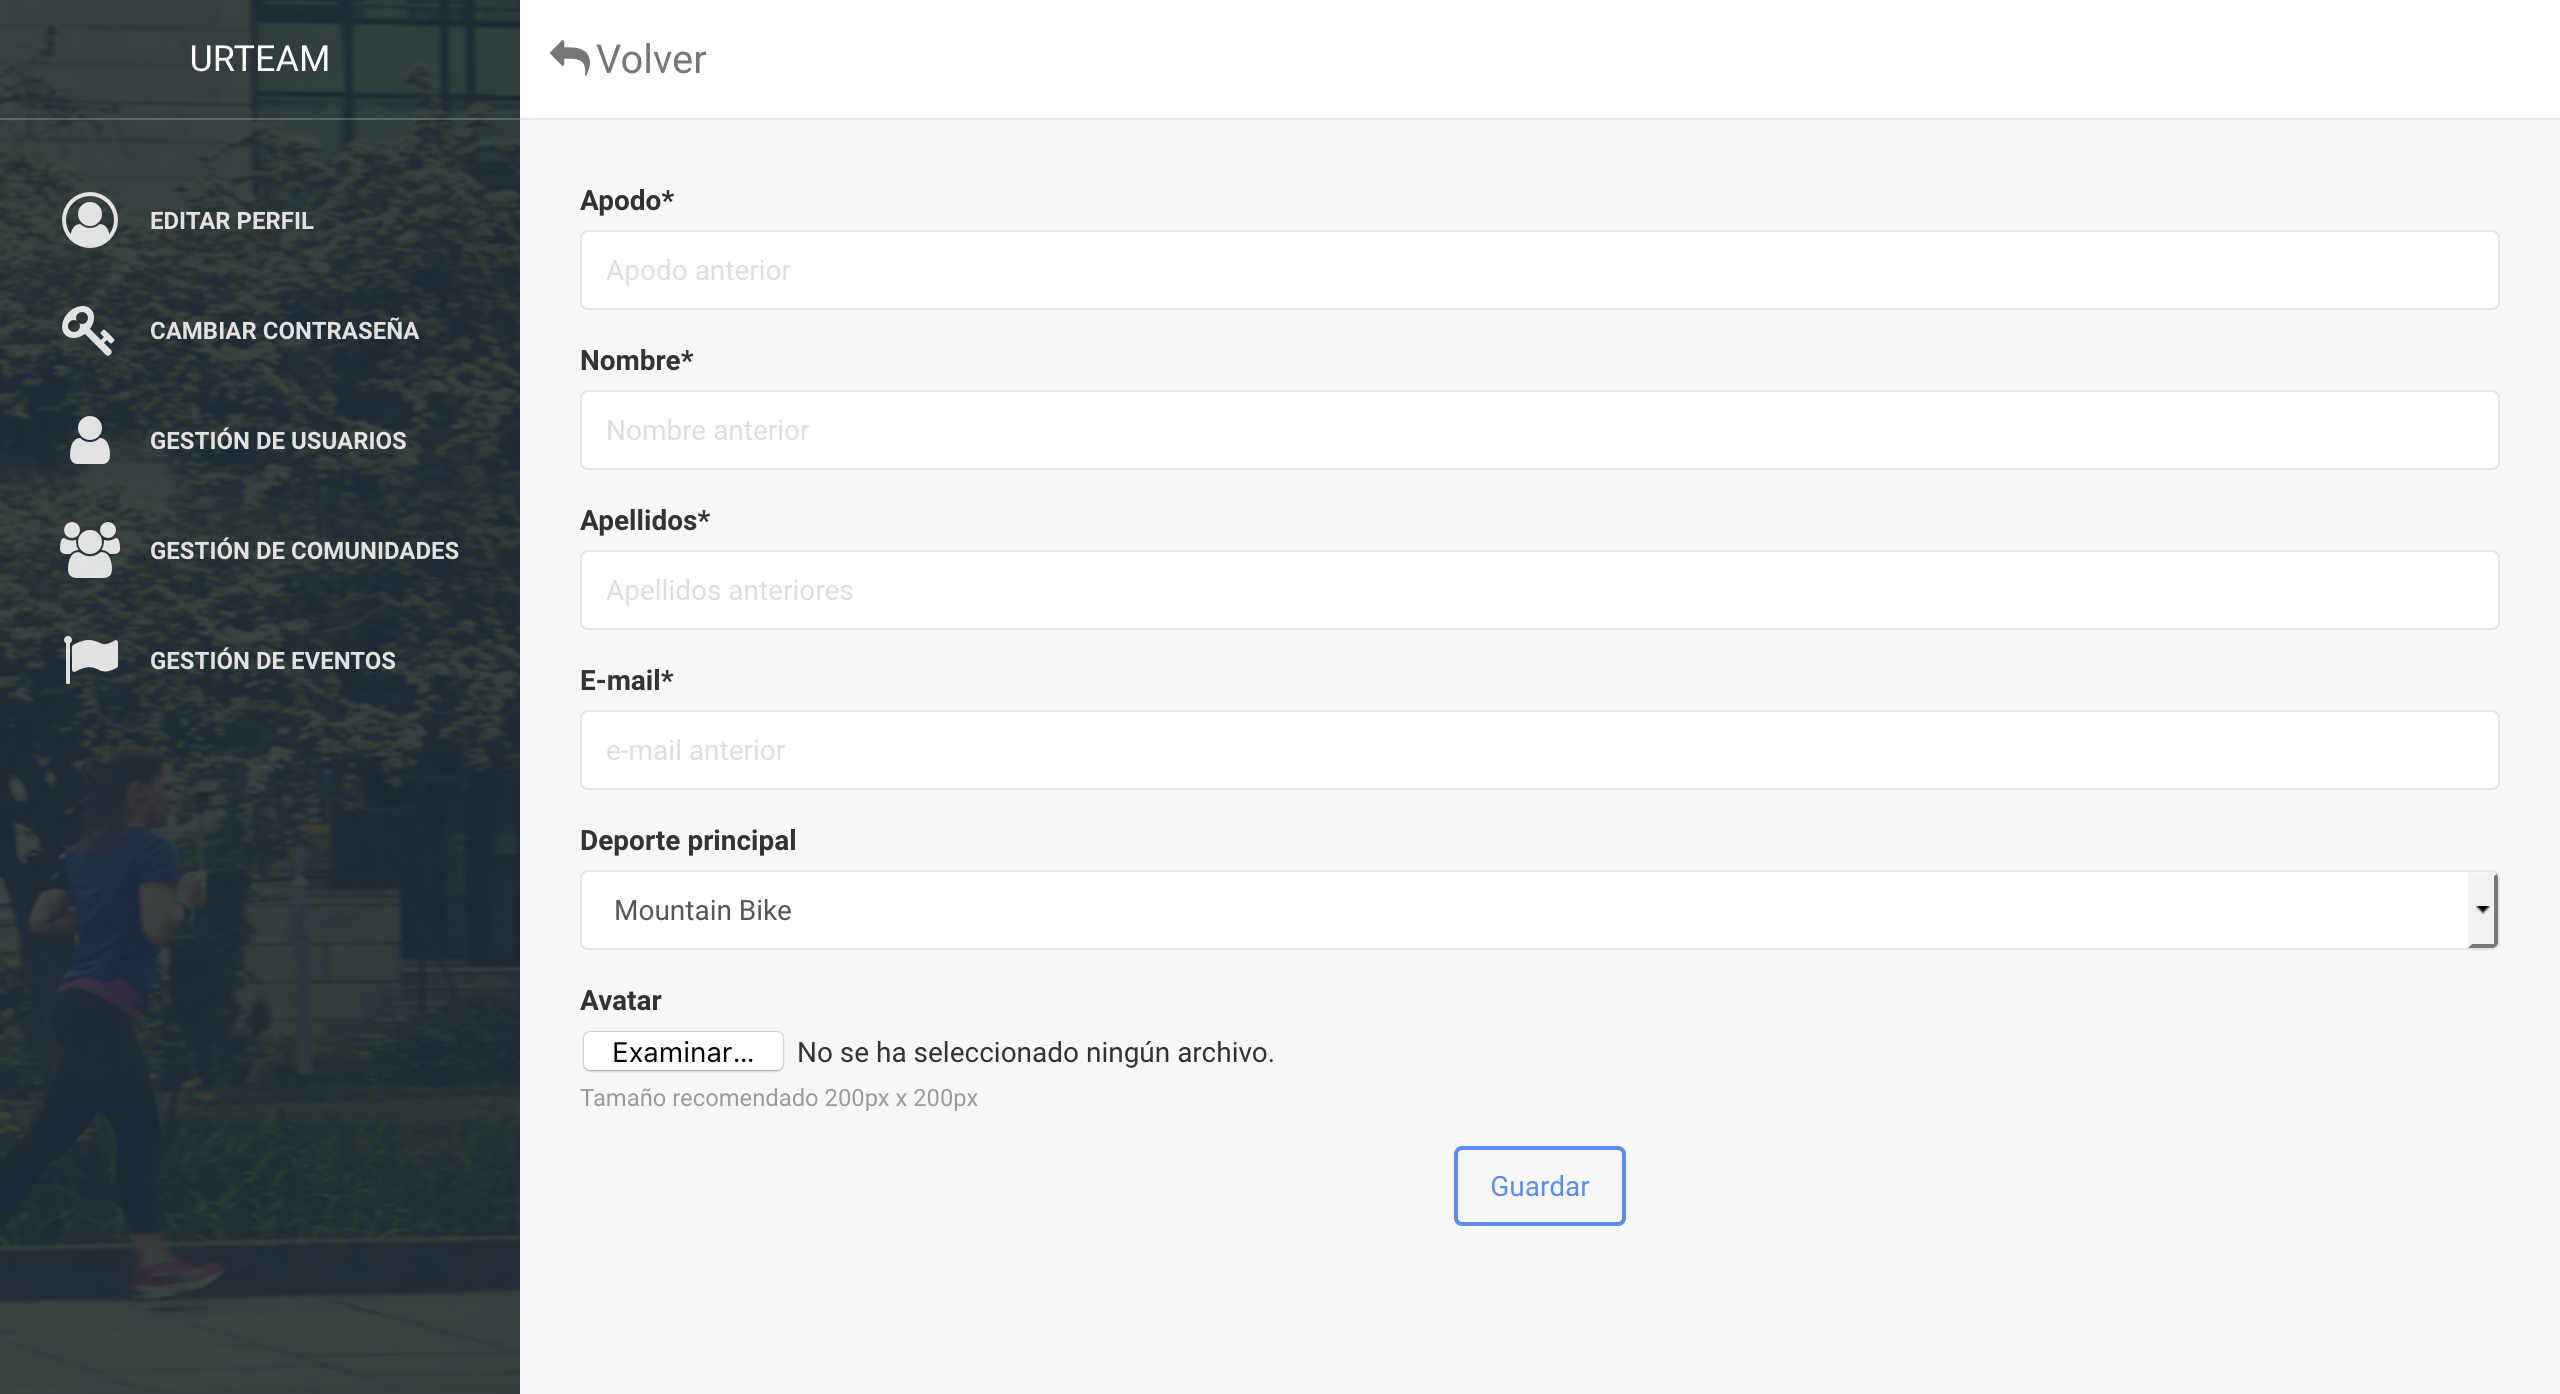The height and width of the screenshot is (1394, 2560).
Task: Go to CAMBIAR CONTRASEÑA section
Action: [284, 330]
